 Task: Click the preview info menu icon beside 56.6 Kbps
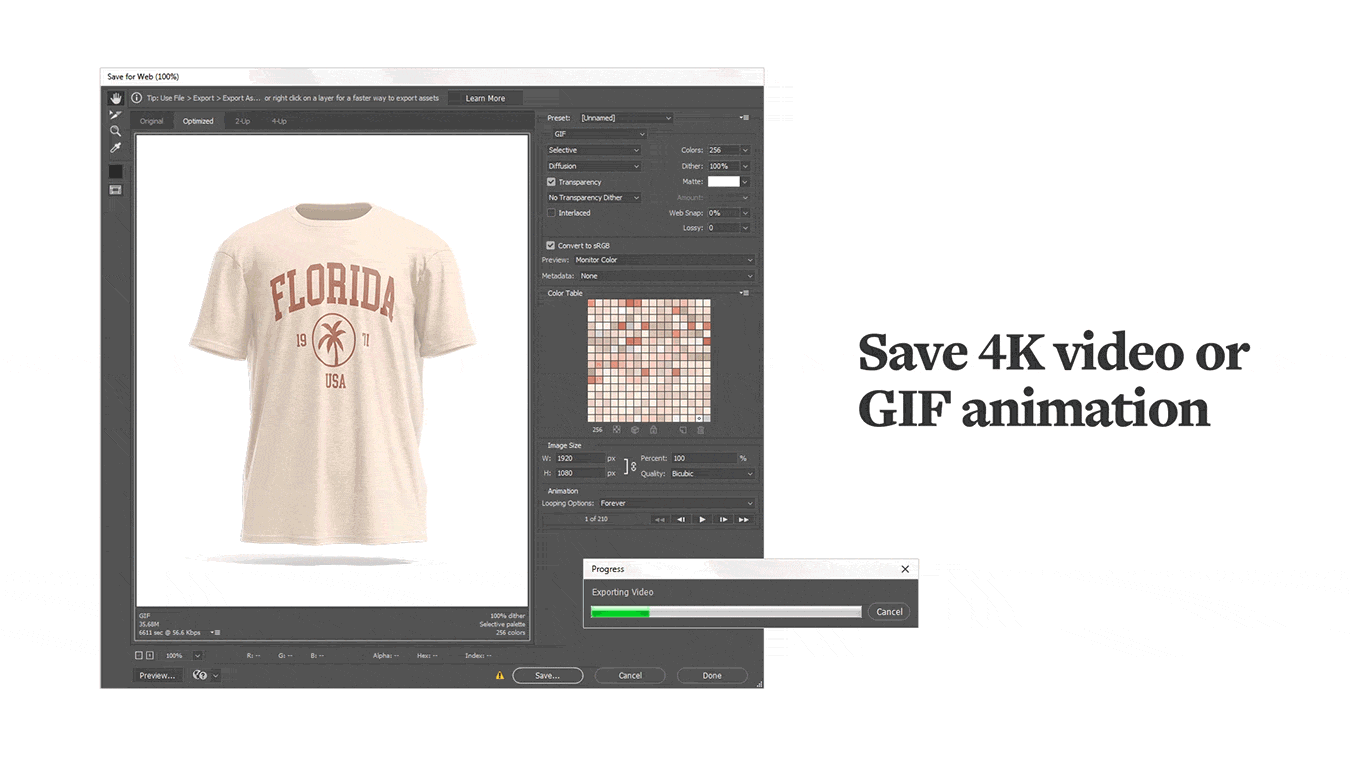tap(216, 632)
